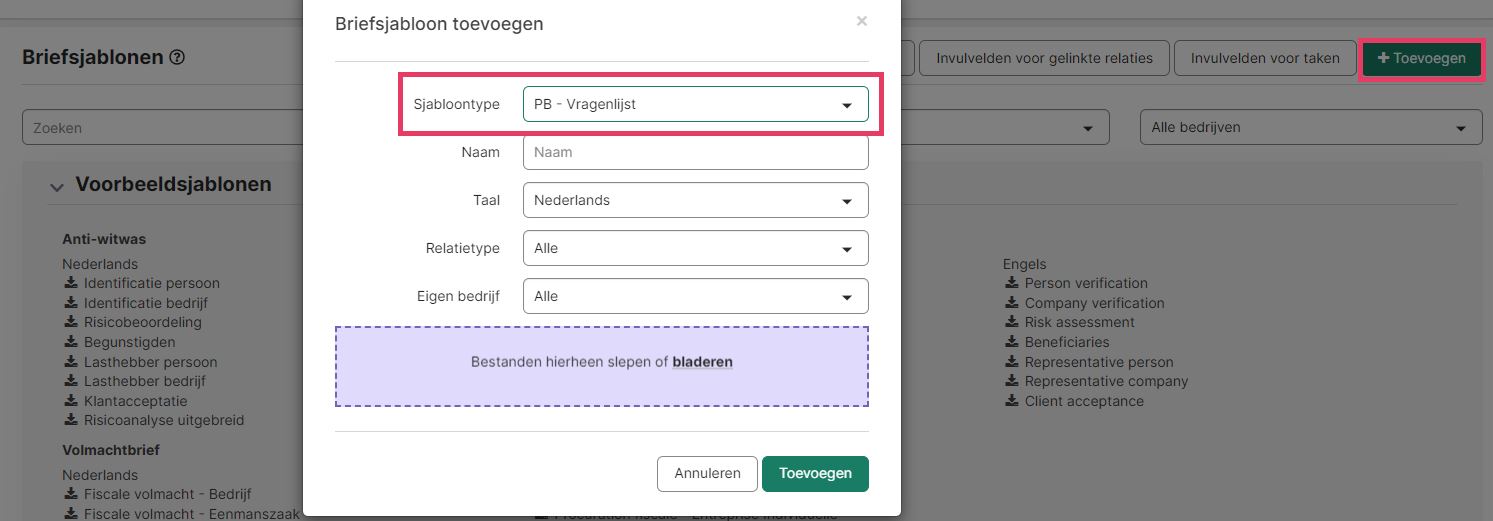Screen dimensions: 1493x521
Task: Open Invulvelden voor gelinkte relaties
Action: [x=1044, y=58]
